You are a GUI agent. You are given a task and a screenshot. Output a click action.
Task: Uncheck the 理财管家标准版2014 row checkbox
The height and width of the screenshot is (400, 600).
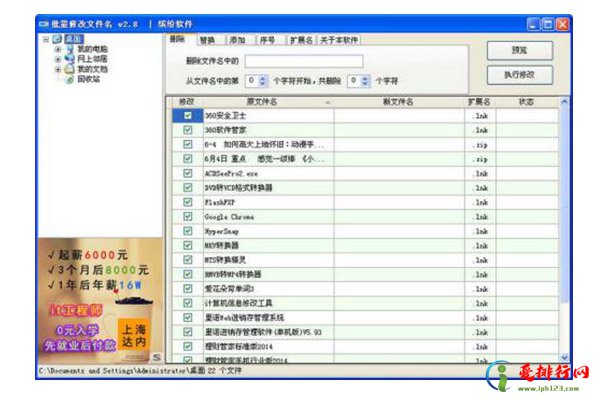click(x=188, y=346)
